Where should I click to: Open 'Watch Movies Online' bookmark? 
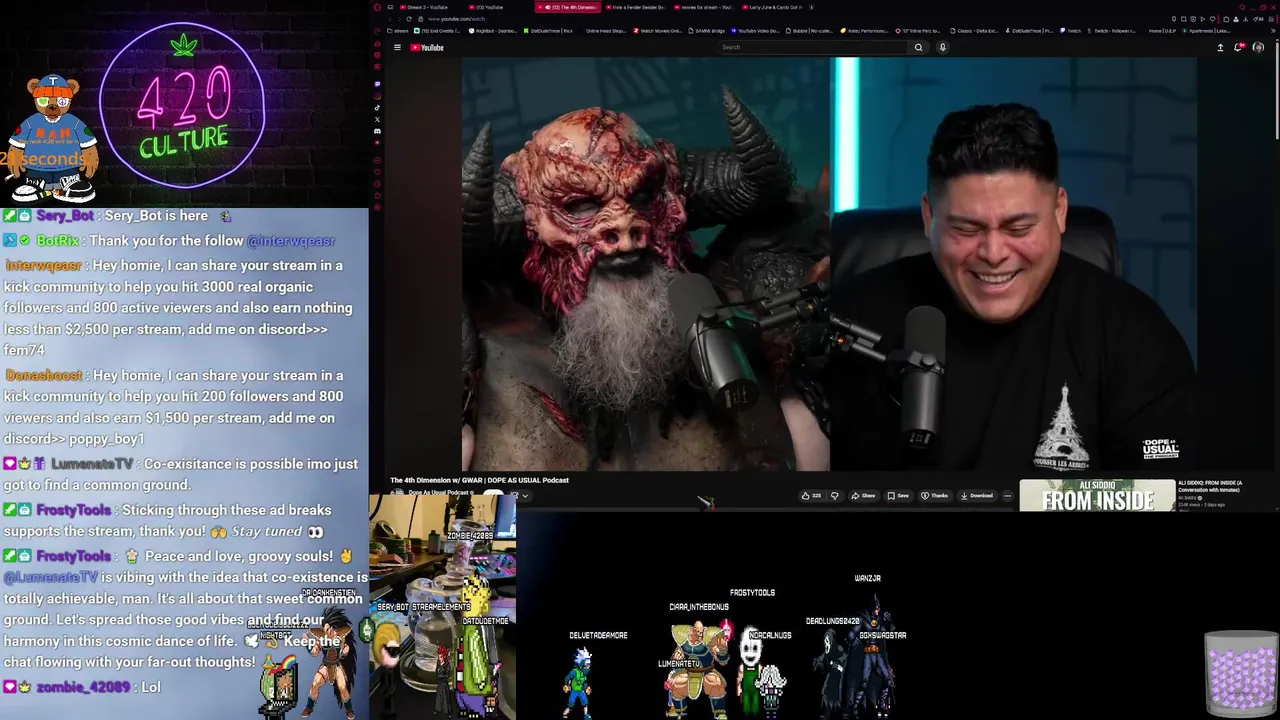[657, 31]
